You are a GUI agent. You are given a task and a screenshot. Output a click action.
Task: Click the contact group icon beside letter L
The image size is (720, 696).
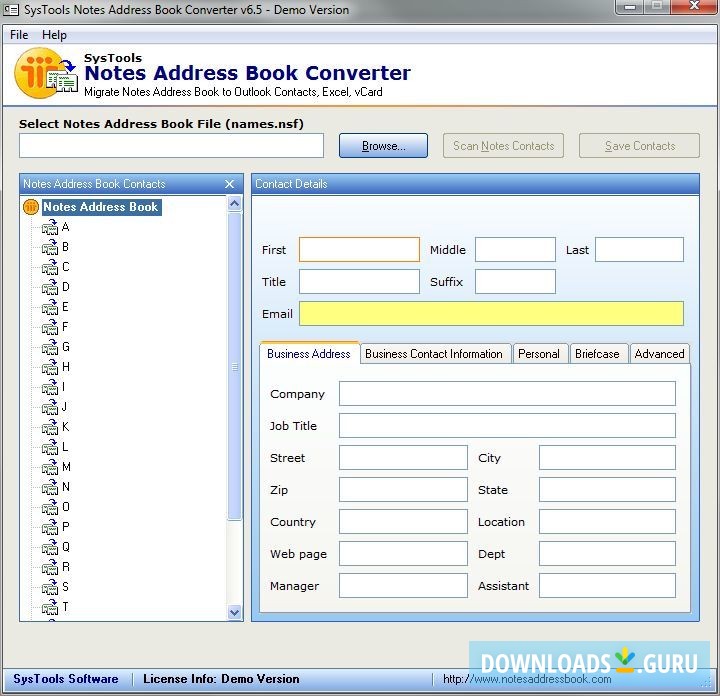(x=50, y=447)
